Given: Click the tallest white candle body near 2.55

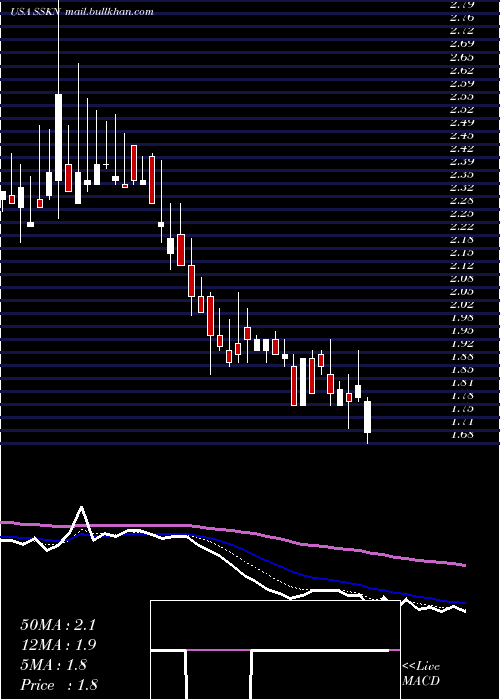Looking at the screenshot, I should pyautogui.click(x=58, y=138).
